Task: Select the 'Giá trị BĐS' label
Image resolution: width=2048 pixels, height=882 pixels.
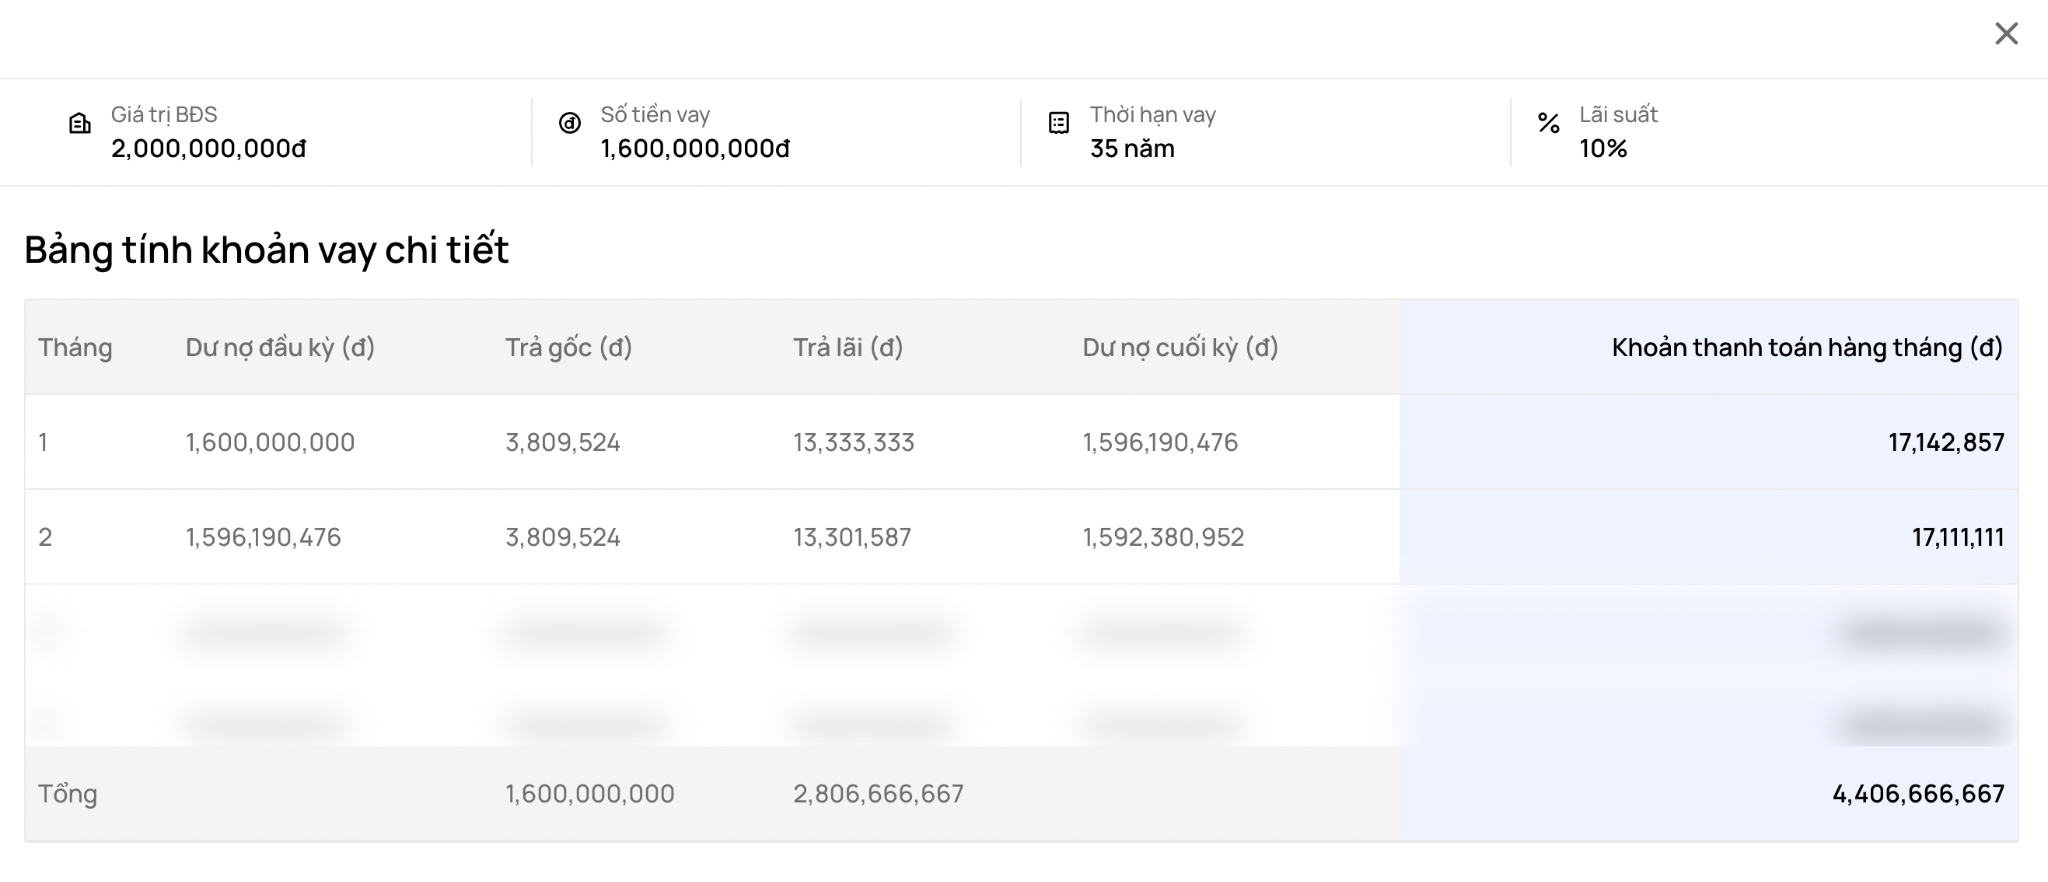Action: pyautogui.click(x=164, y=115)
